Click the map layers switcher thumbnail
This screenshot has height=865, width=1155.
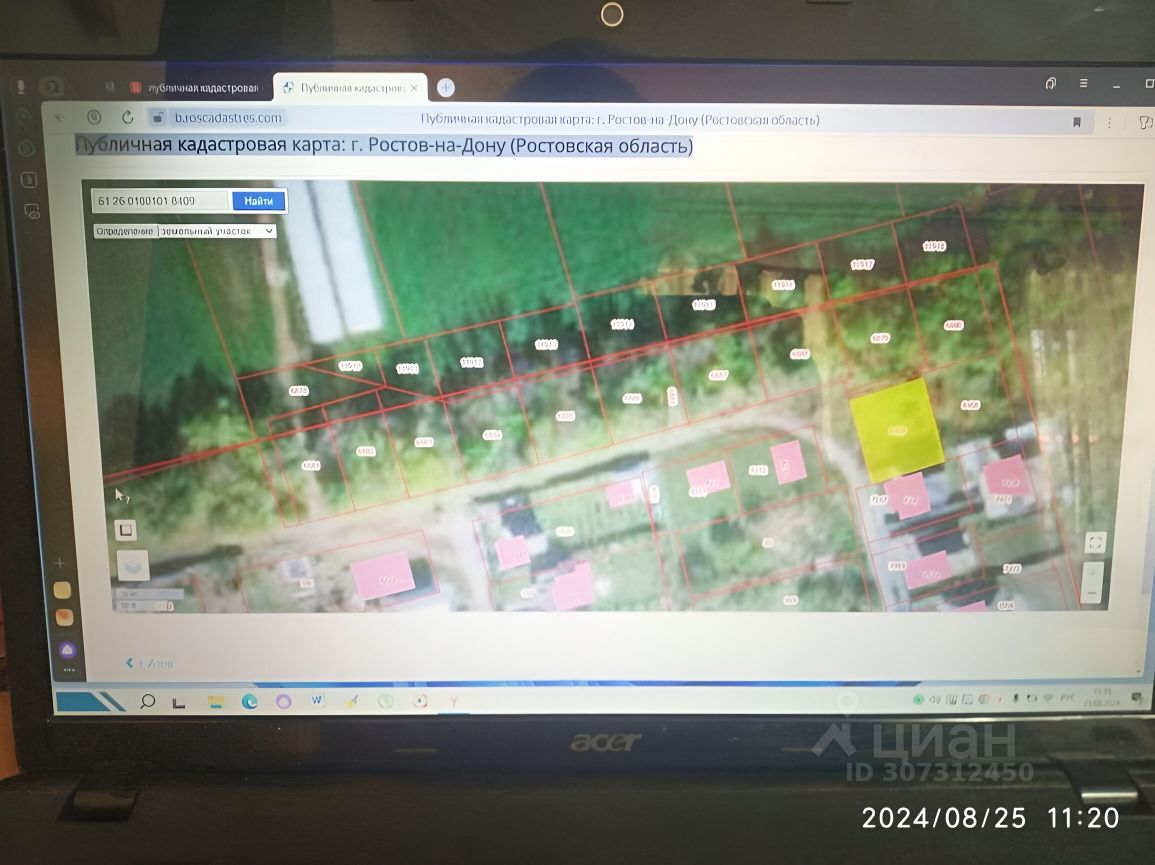(x=133, y=566)
